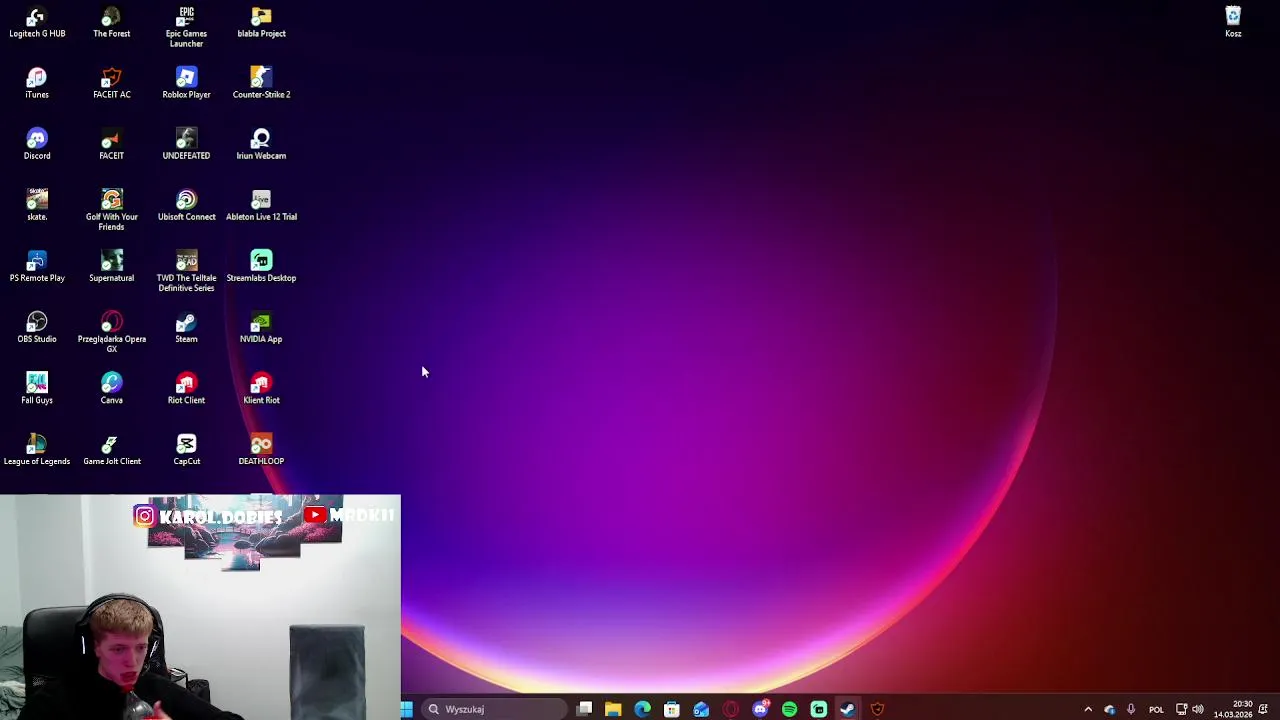
Task: Open the Streamlabs Desktop shortcut
Action: click(261, 267)
